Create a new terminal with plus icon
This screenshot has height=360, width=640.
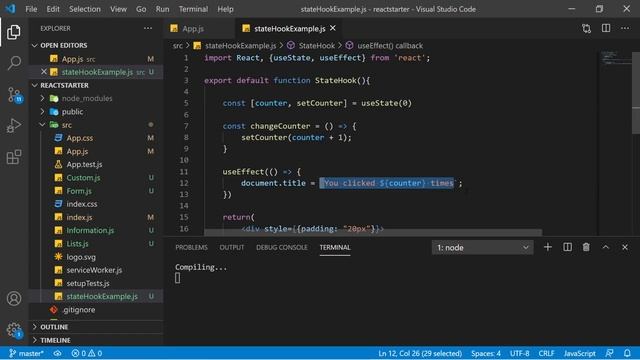pyautogui.click(x=548, y=247)
